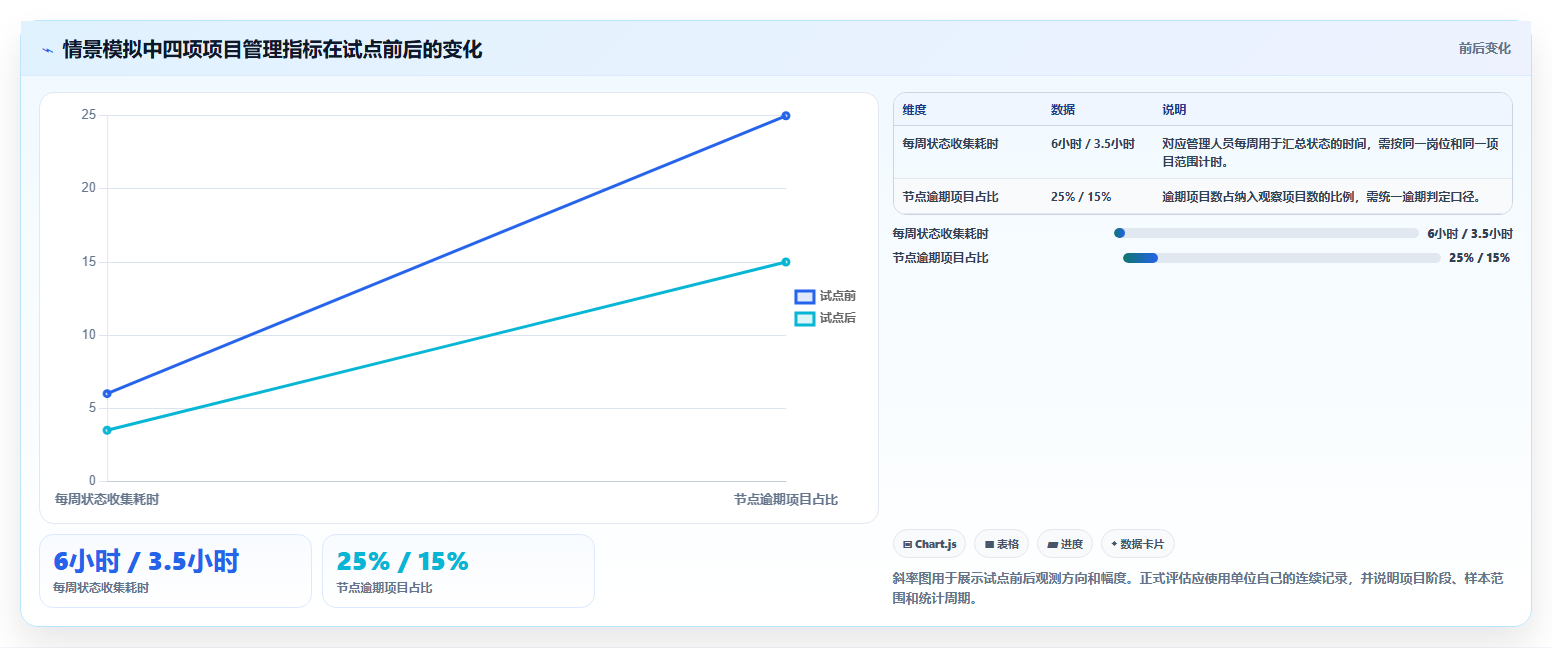Click the 说明 column header
The image size is (1552, 648).
[x=1174, y=109]
